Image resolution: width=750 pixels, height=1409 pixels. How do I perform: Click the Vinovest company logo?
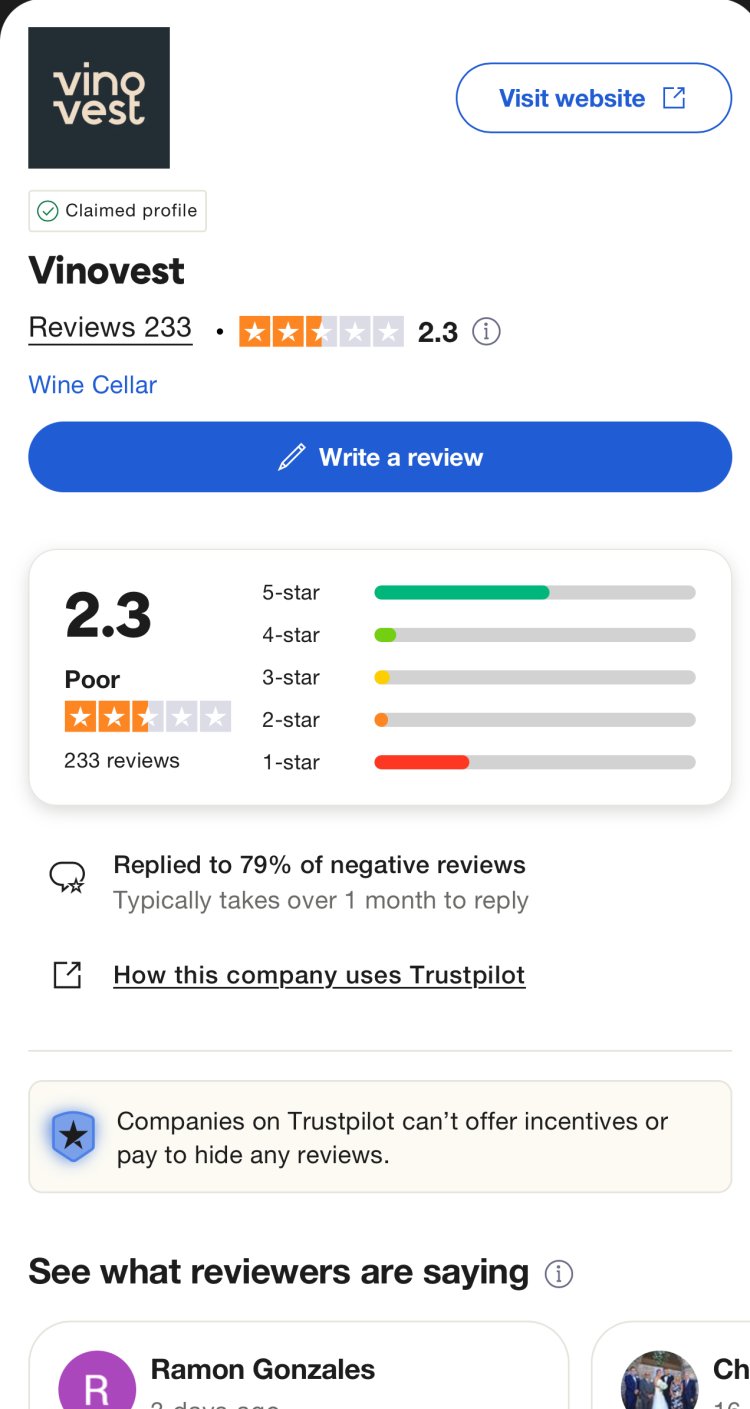(x=99, y=97)
